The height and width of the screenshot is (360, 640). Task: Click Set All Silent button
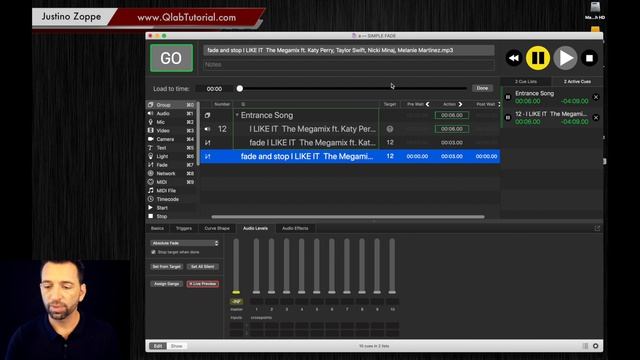click(x=203, y=267)
